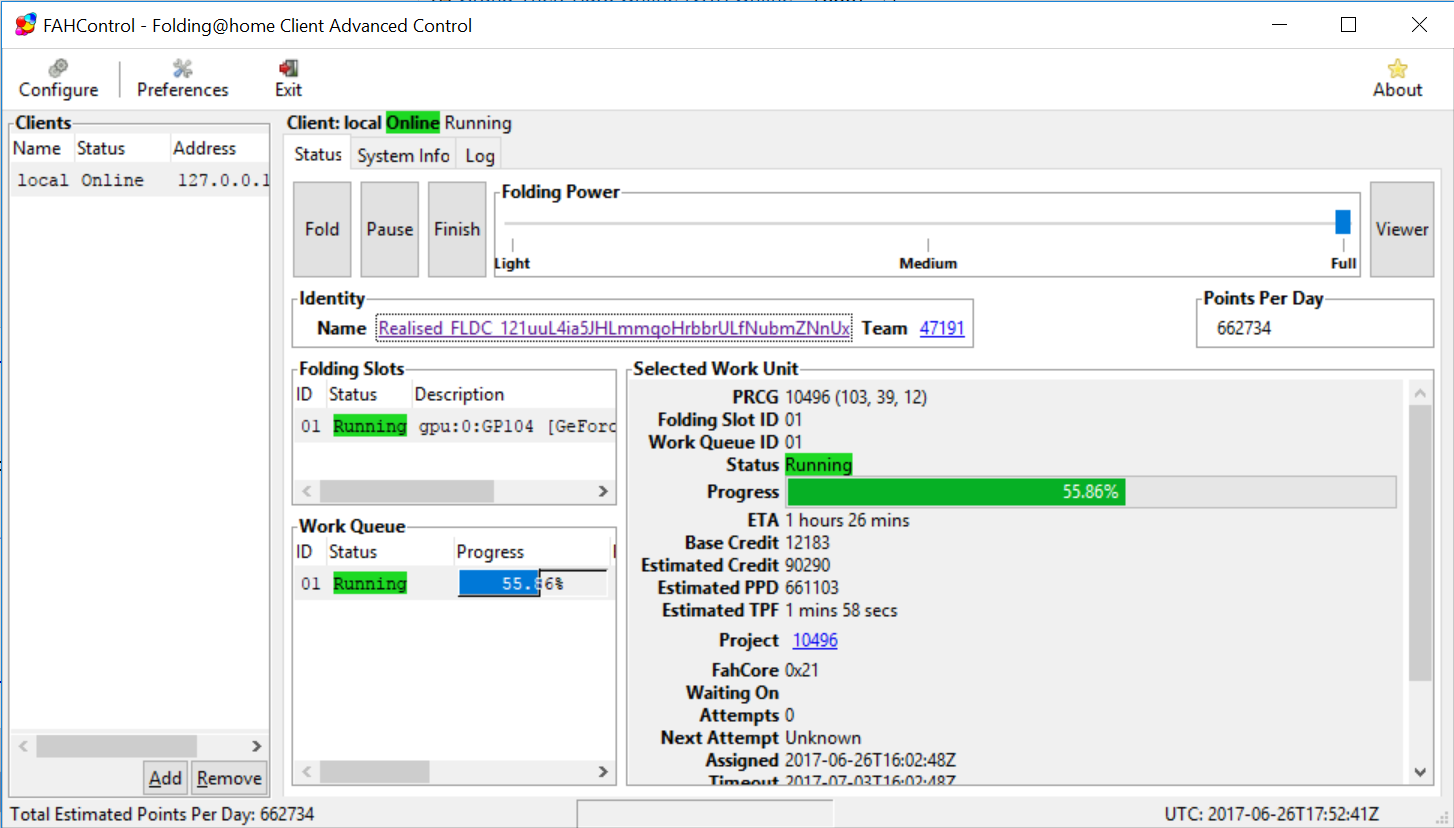Click the Clients list scroll right arrow
1454x828 pixels.
point(256,746)
